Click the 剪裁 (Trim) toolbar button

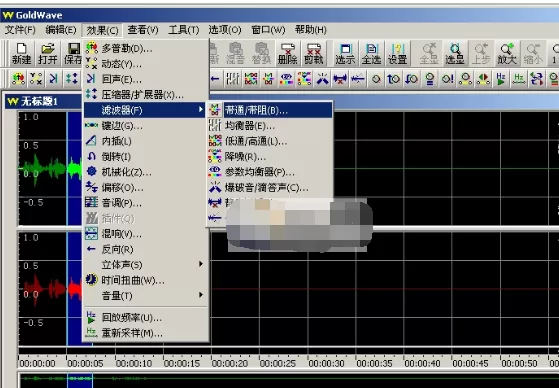pos(313,53)
